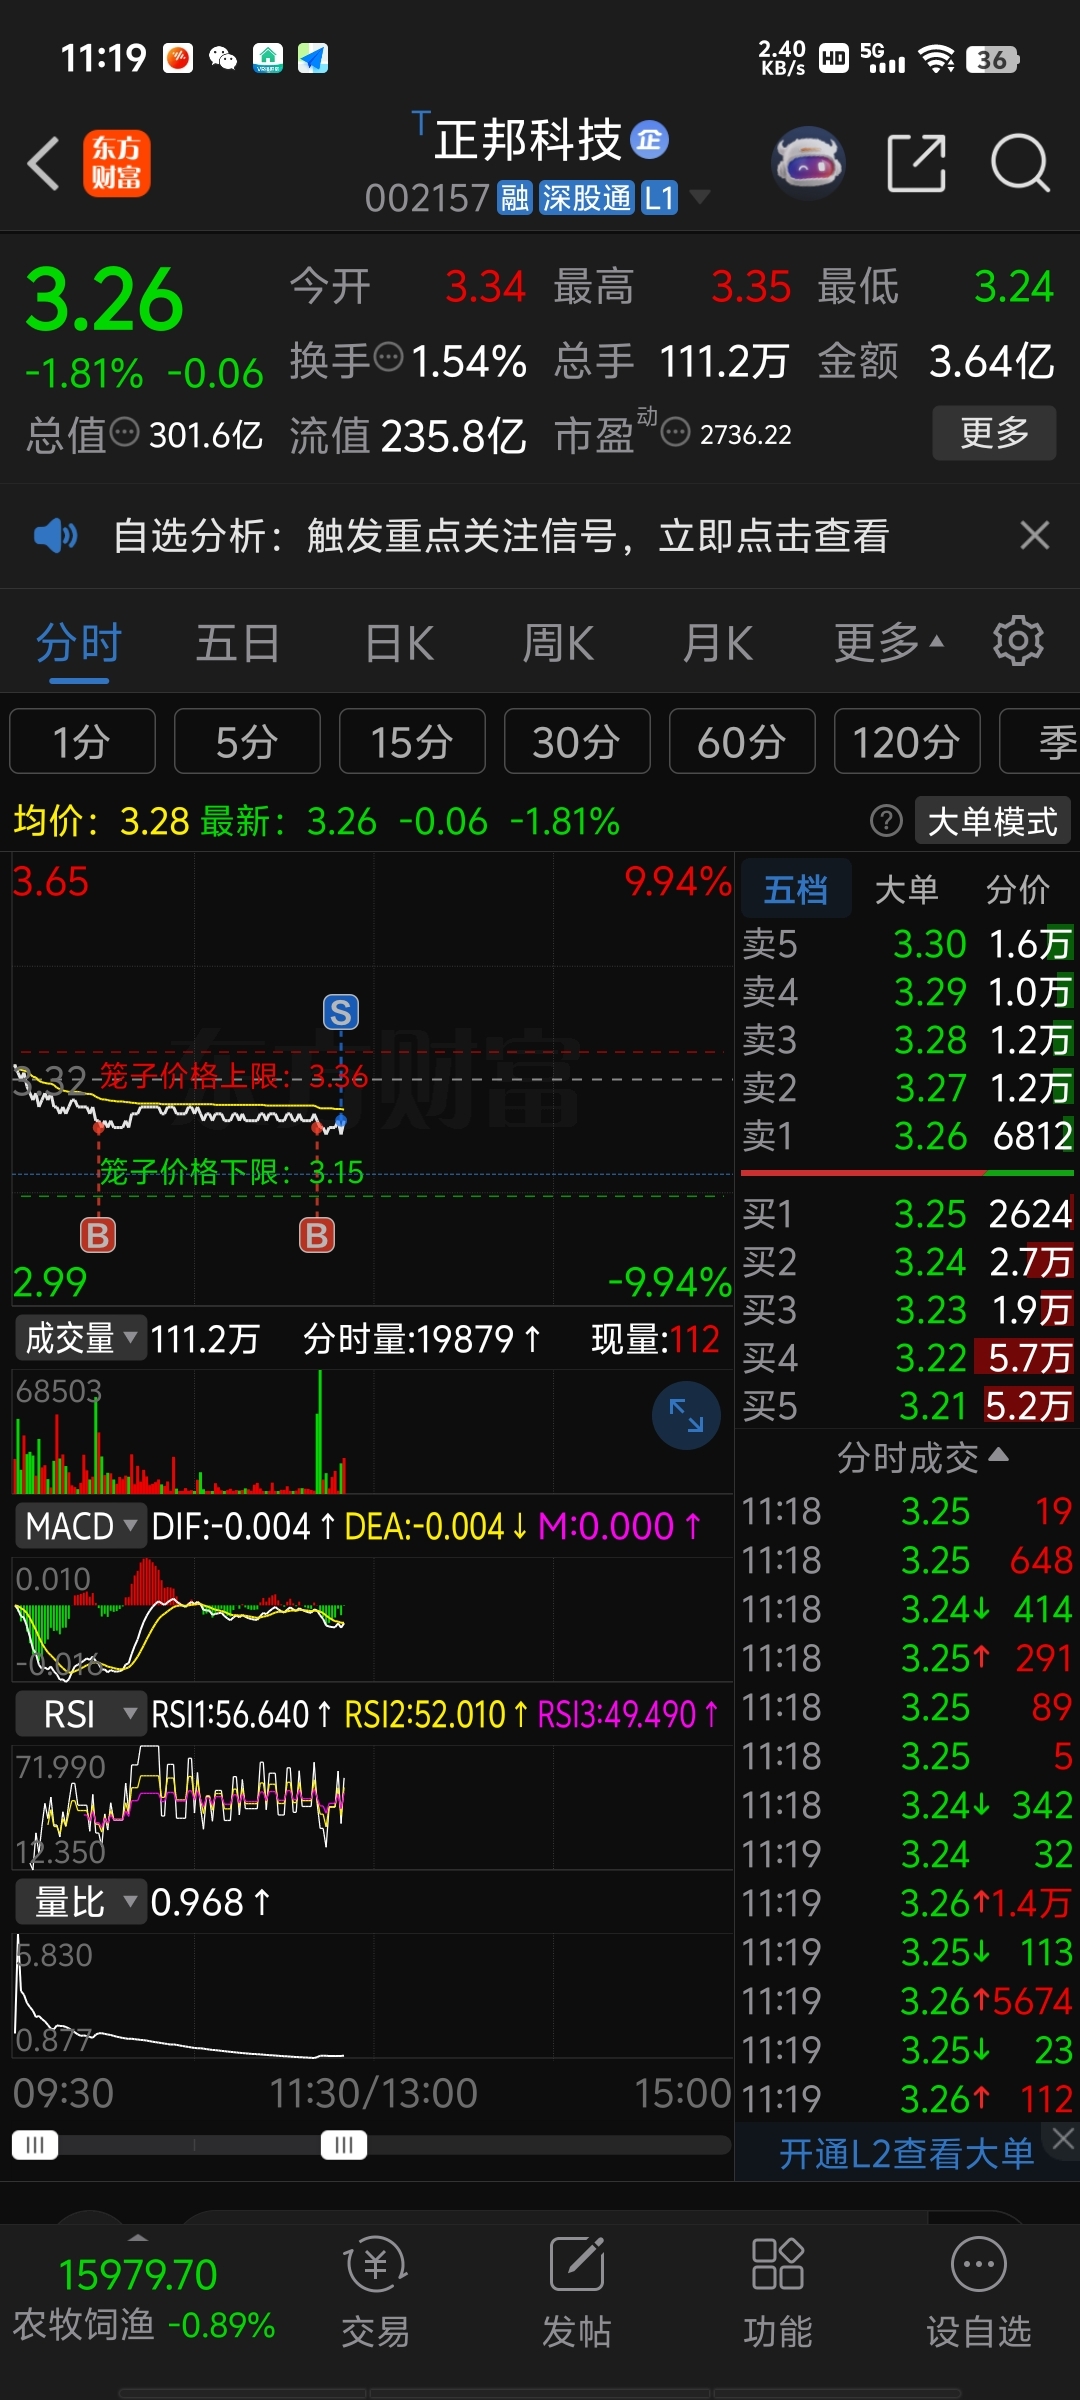
Task: Open the MACD indicator dropdown
Action: 80,1526
